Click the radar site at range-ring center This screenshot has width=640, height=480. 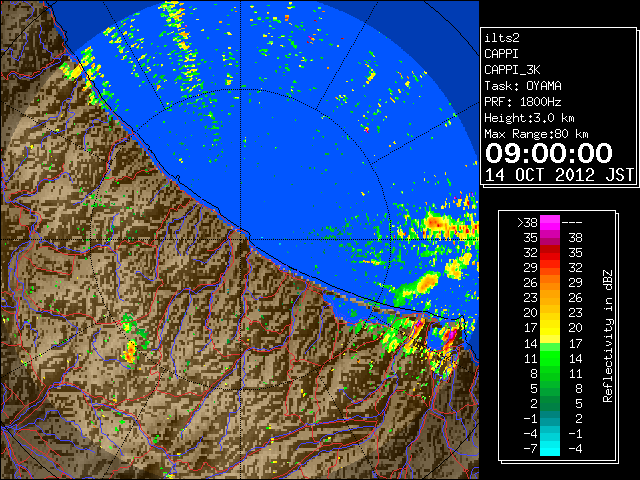click(x=240, y=239)
